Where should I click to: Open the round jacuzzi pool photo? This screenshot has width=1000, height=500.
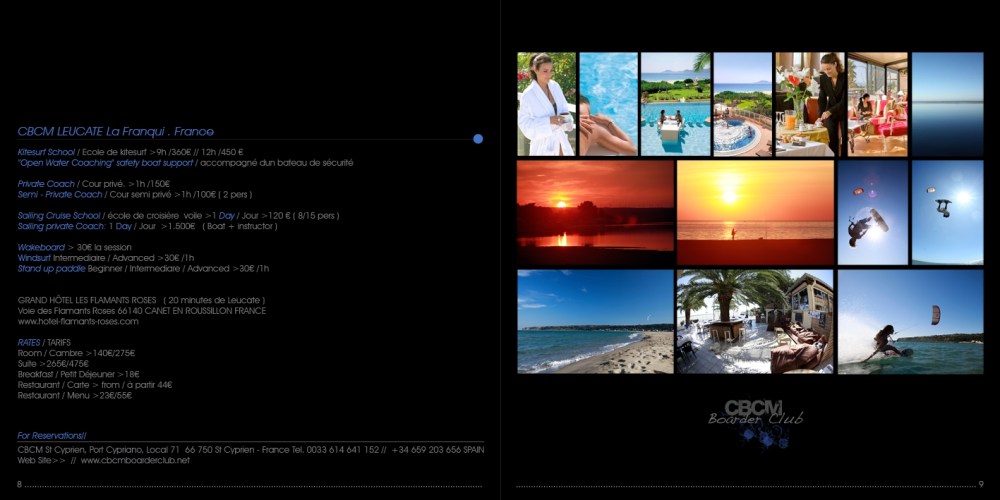(742, 104)
